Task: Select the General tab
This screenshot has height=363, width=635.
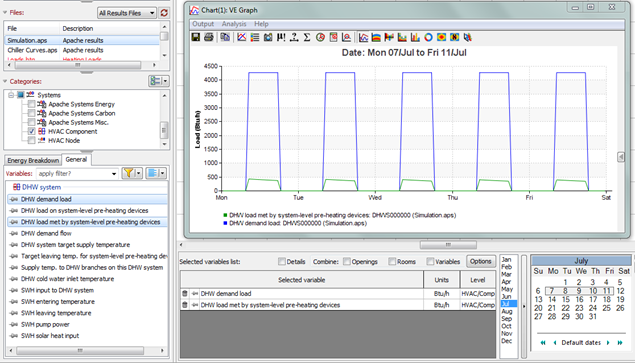Action: tap(76, 160)
